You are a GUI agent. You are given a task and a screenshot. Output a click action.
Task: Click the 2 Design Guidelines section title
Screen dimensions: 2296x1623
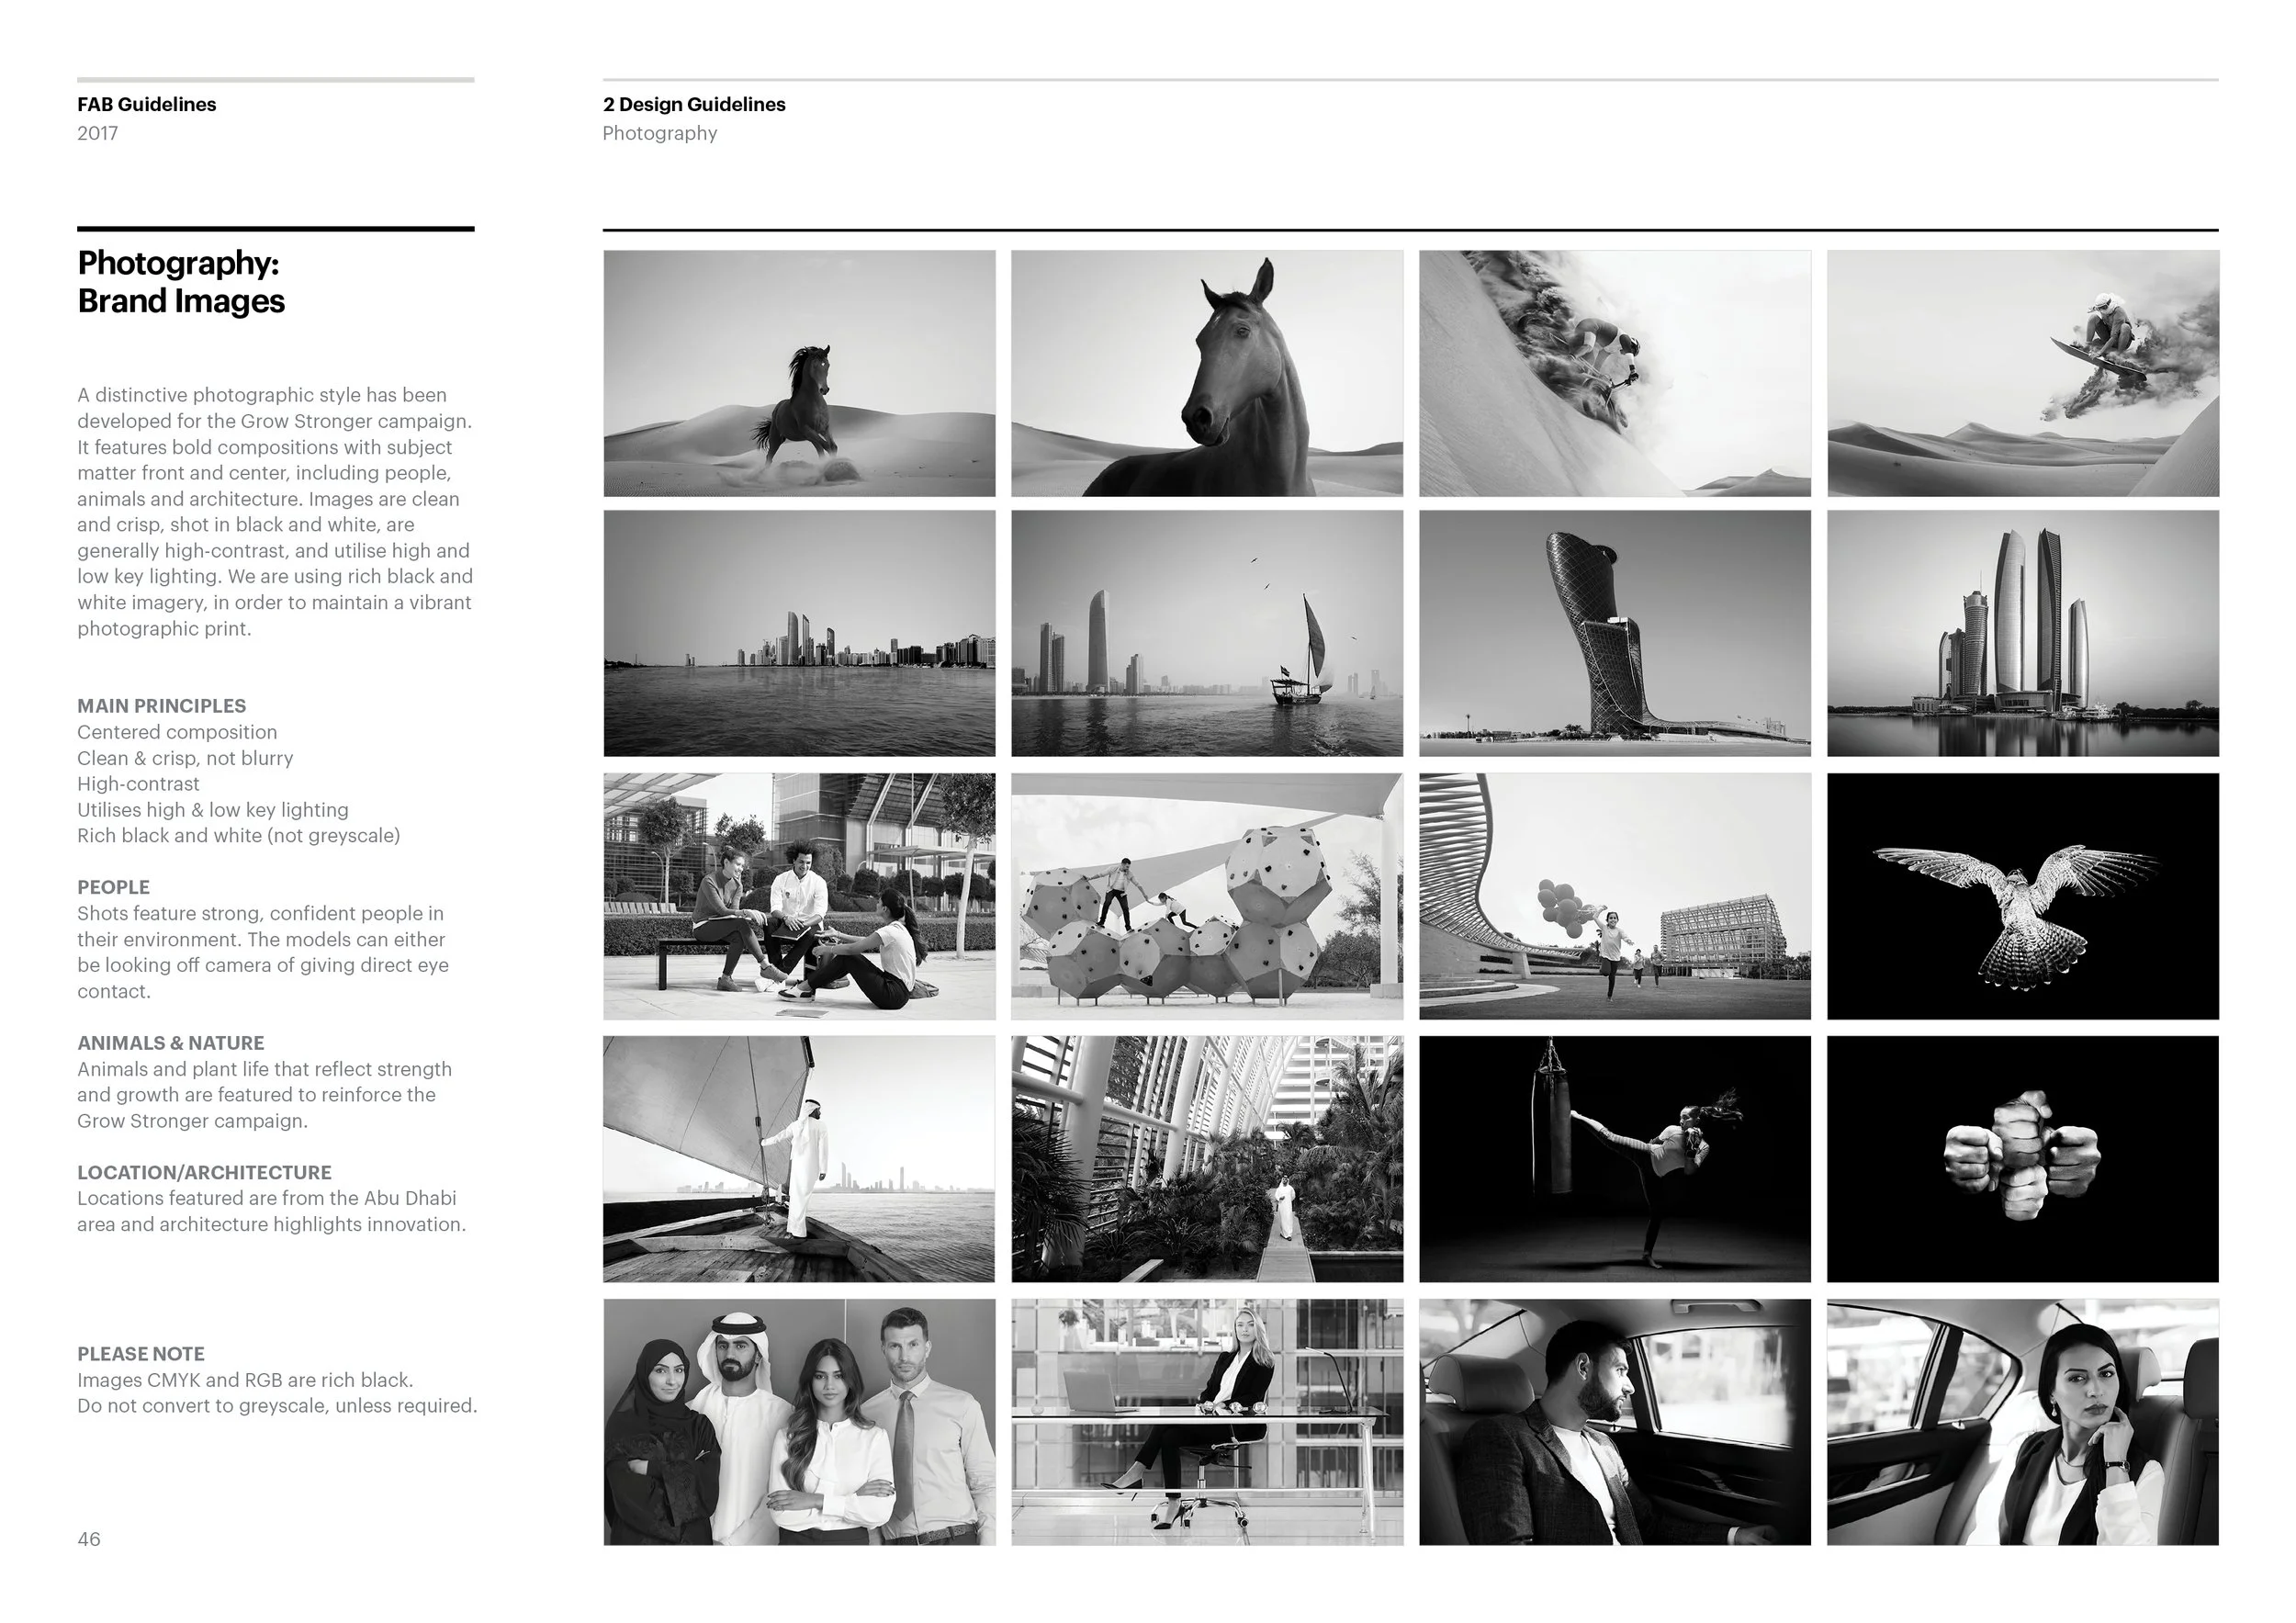[694, 104]
